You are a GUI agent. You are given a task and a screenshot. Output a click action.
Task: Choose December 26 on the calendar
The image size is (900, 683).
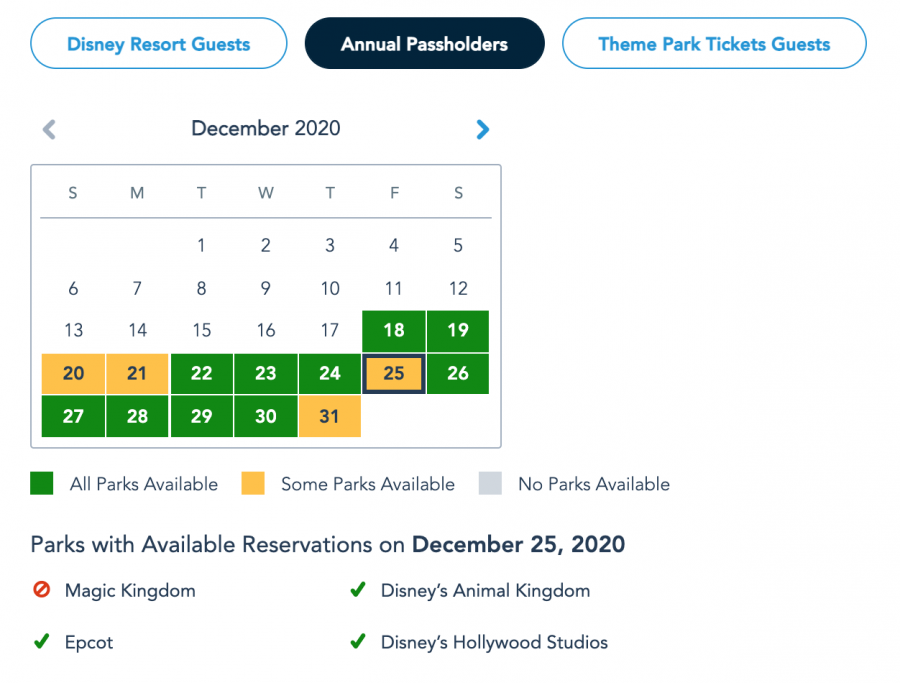(x=458, y=373)
